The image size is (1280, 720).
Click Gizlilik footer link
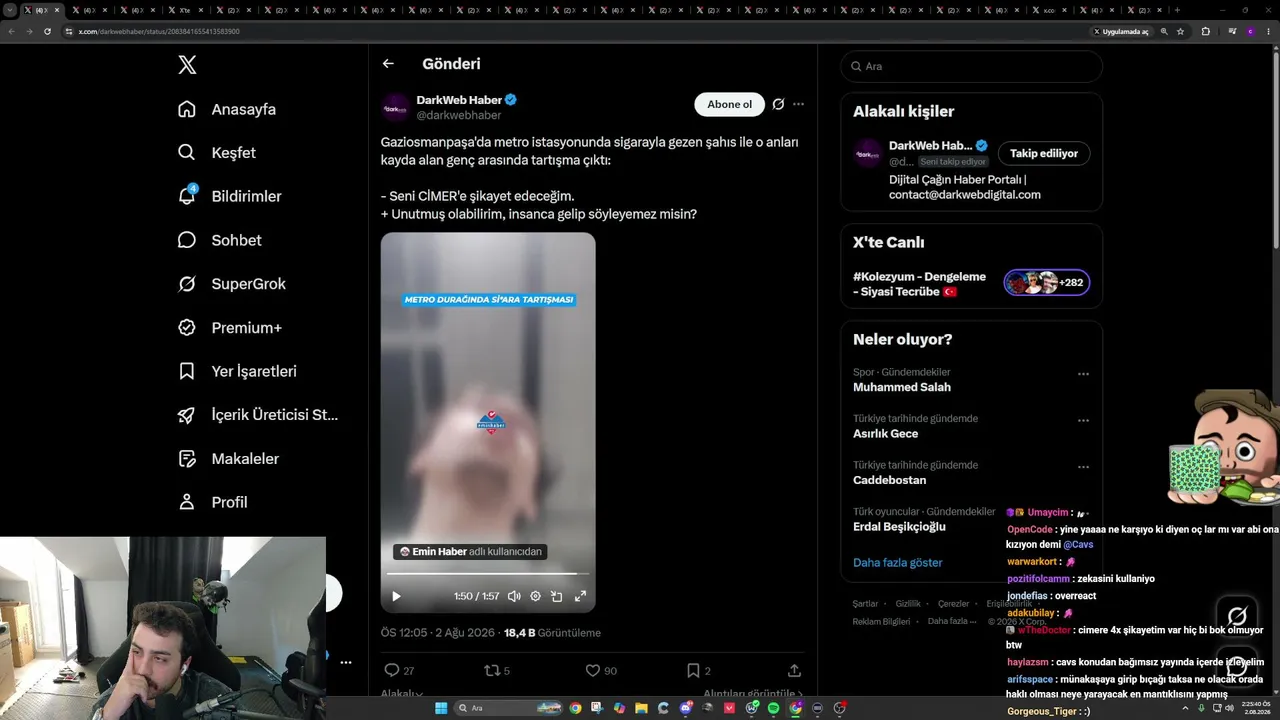coord(908,604)
